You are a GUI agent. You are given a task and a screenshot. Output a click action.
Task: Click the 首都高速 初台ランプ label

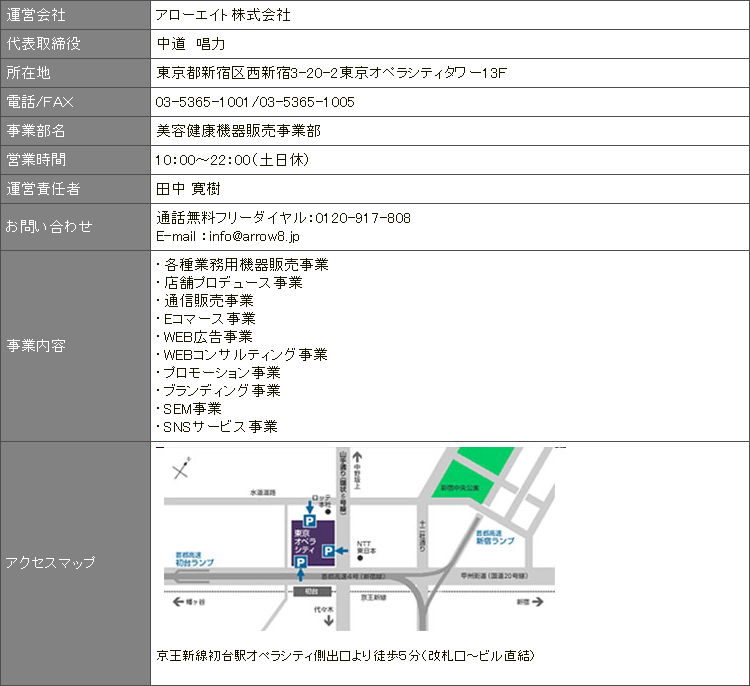click(x=194, y=559)
